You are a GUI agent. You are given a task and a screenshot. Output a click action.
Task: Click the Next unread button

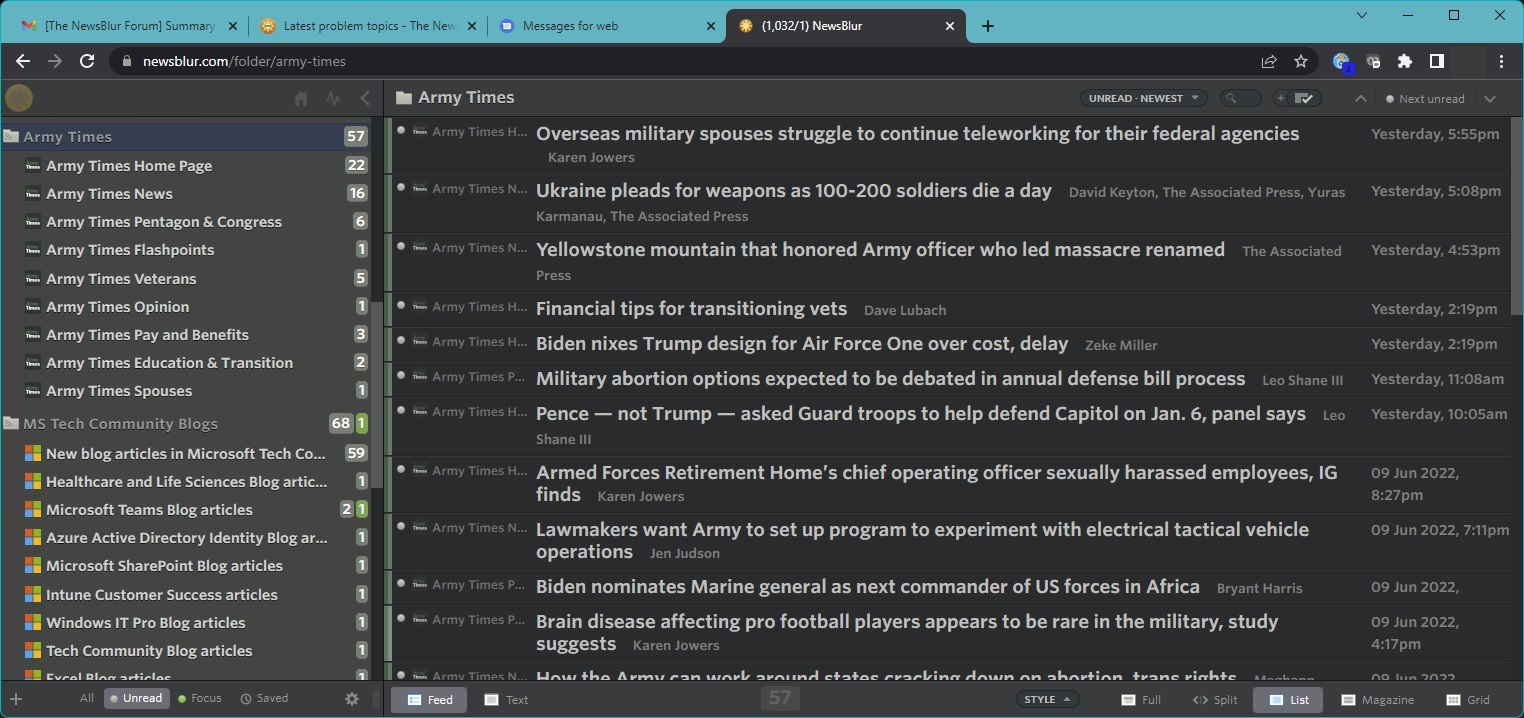pos(1425,98)
